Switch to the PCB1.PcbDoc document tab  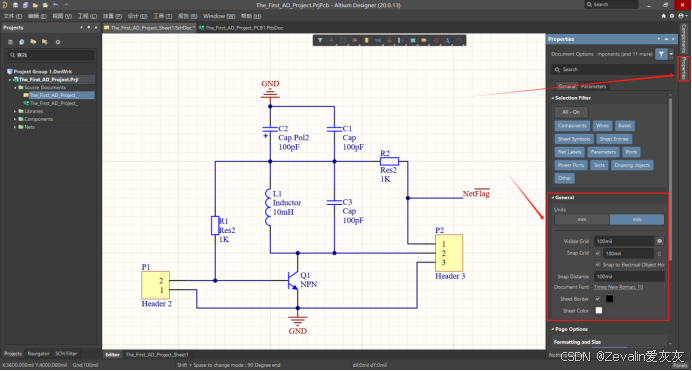[x=241, y=28]
